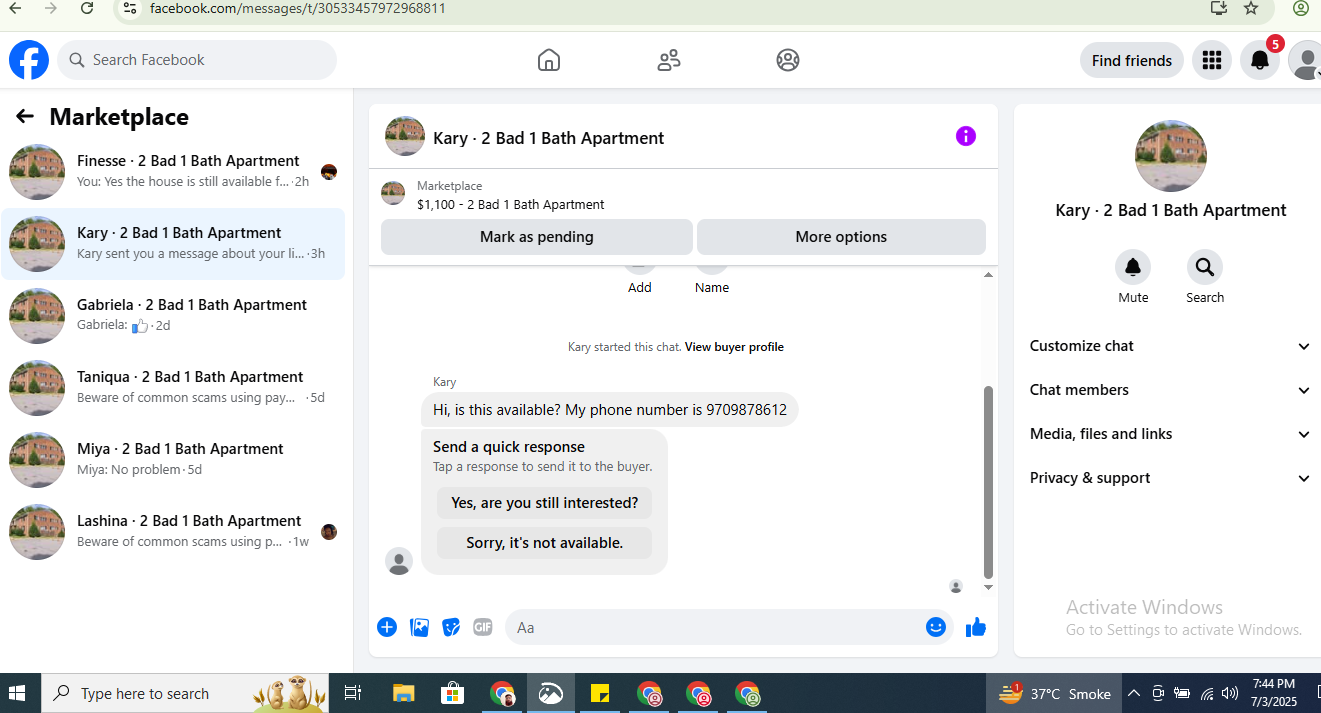Screen dimensions: 1321x713
Task: Open Microsoft Store from taskbar
Action: (453, 693)
